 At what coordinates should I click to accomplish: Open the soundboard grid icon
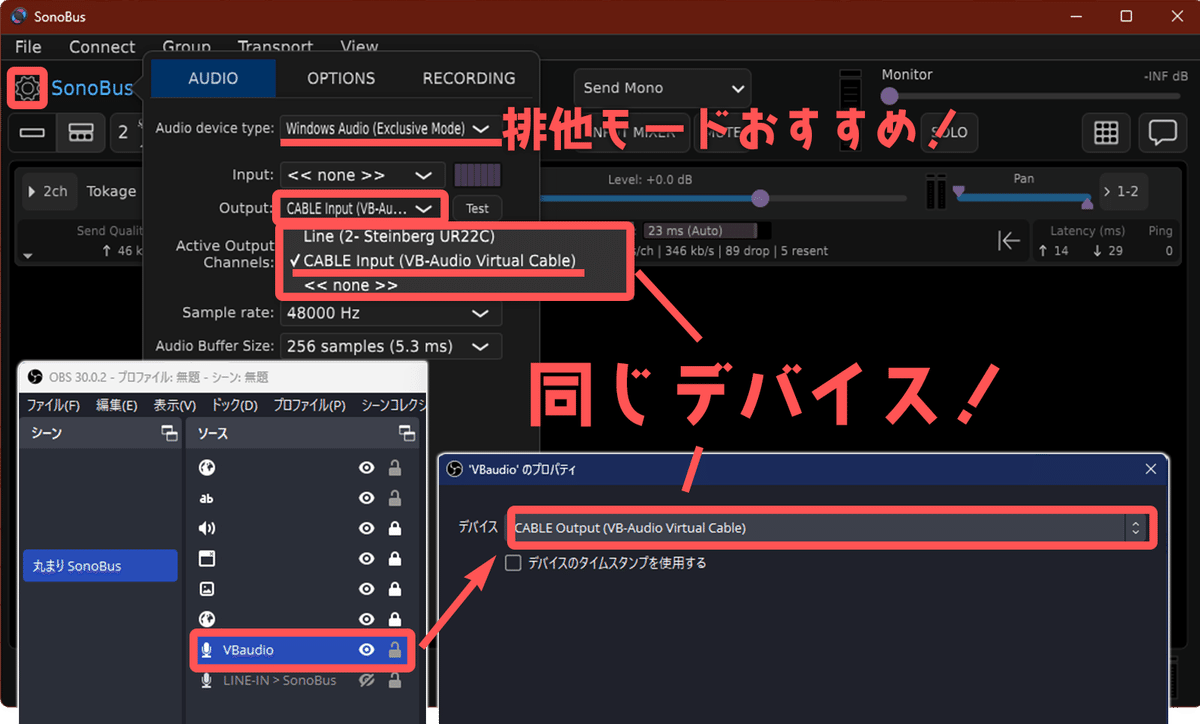click(x=1105, y=132)
